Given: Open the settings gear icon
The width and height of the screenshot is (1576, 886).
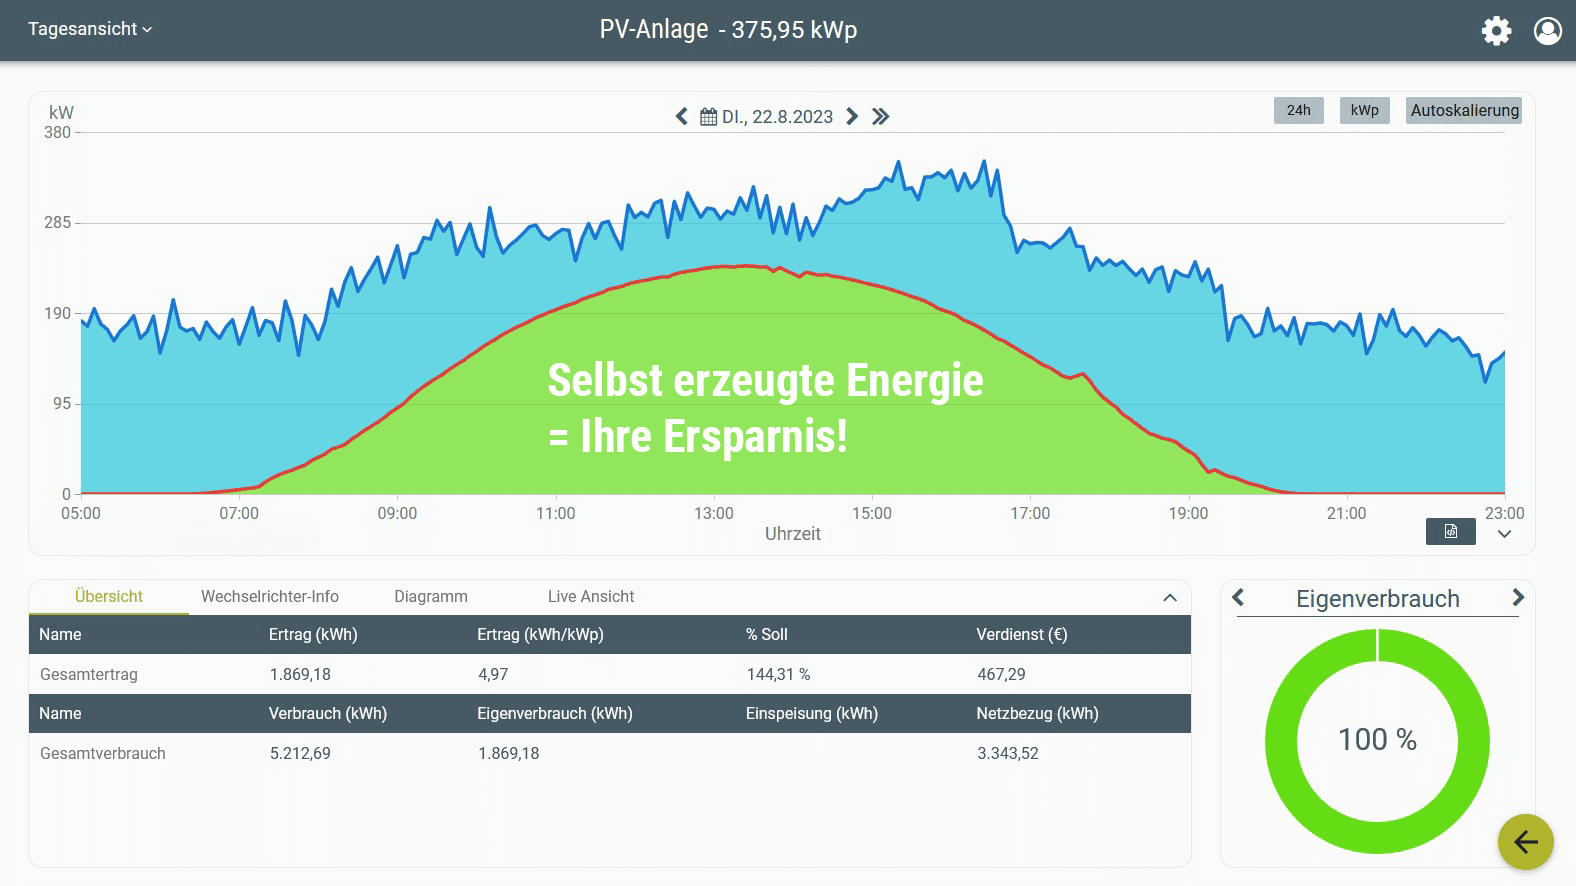Looking at the screenshot, I should tap(1496, 31).
